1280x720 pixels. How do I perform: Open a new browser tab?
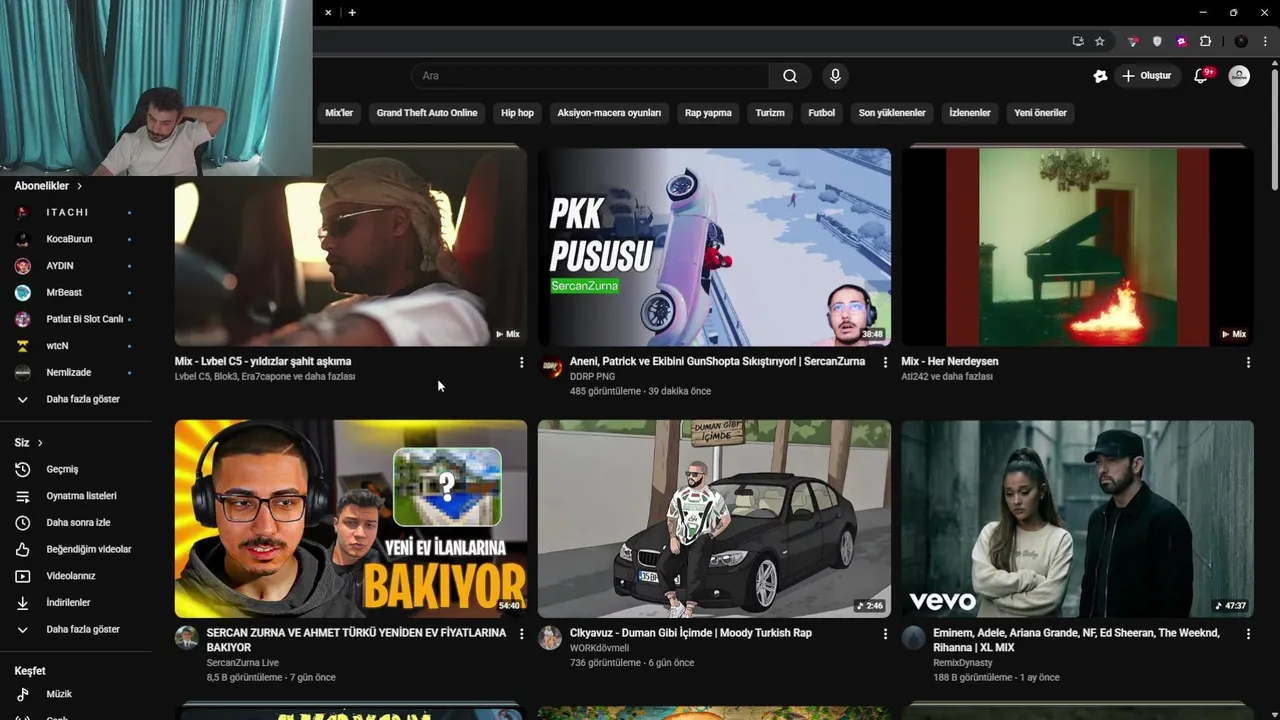pyautogui.click(x=352, y=12)
